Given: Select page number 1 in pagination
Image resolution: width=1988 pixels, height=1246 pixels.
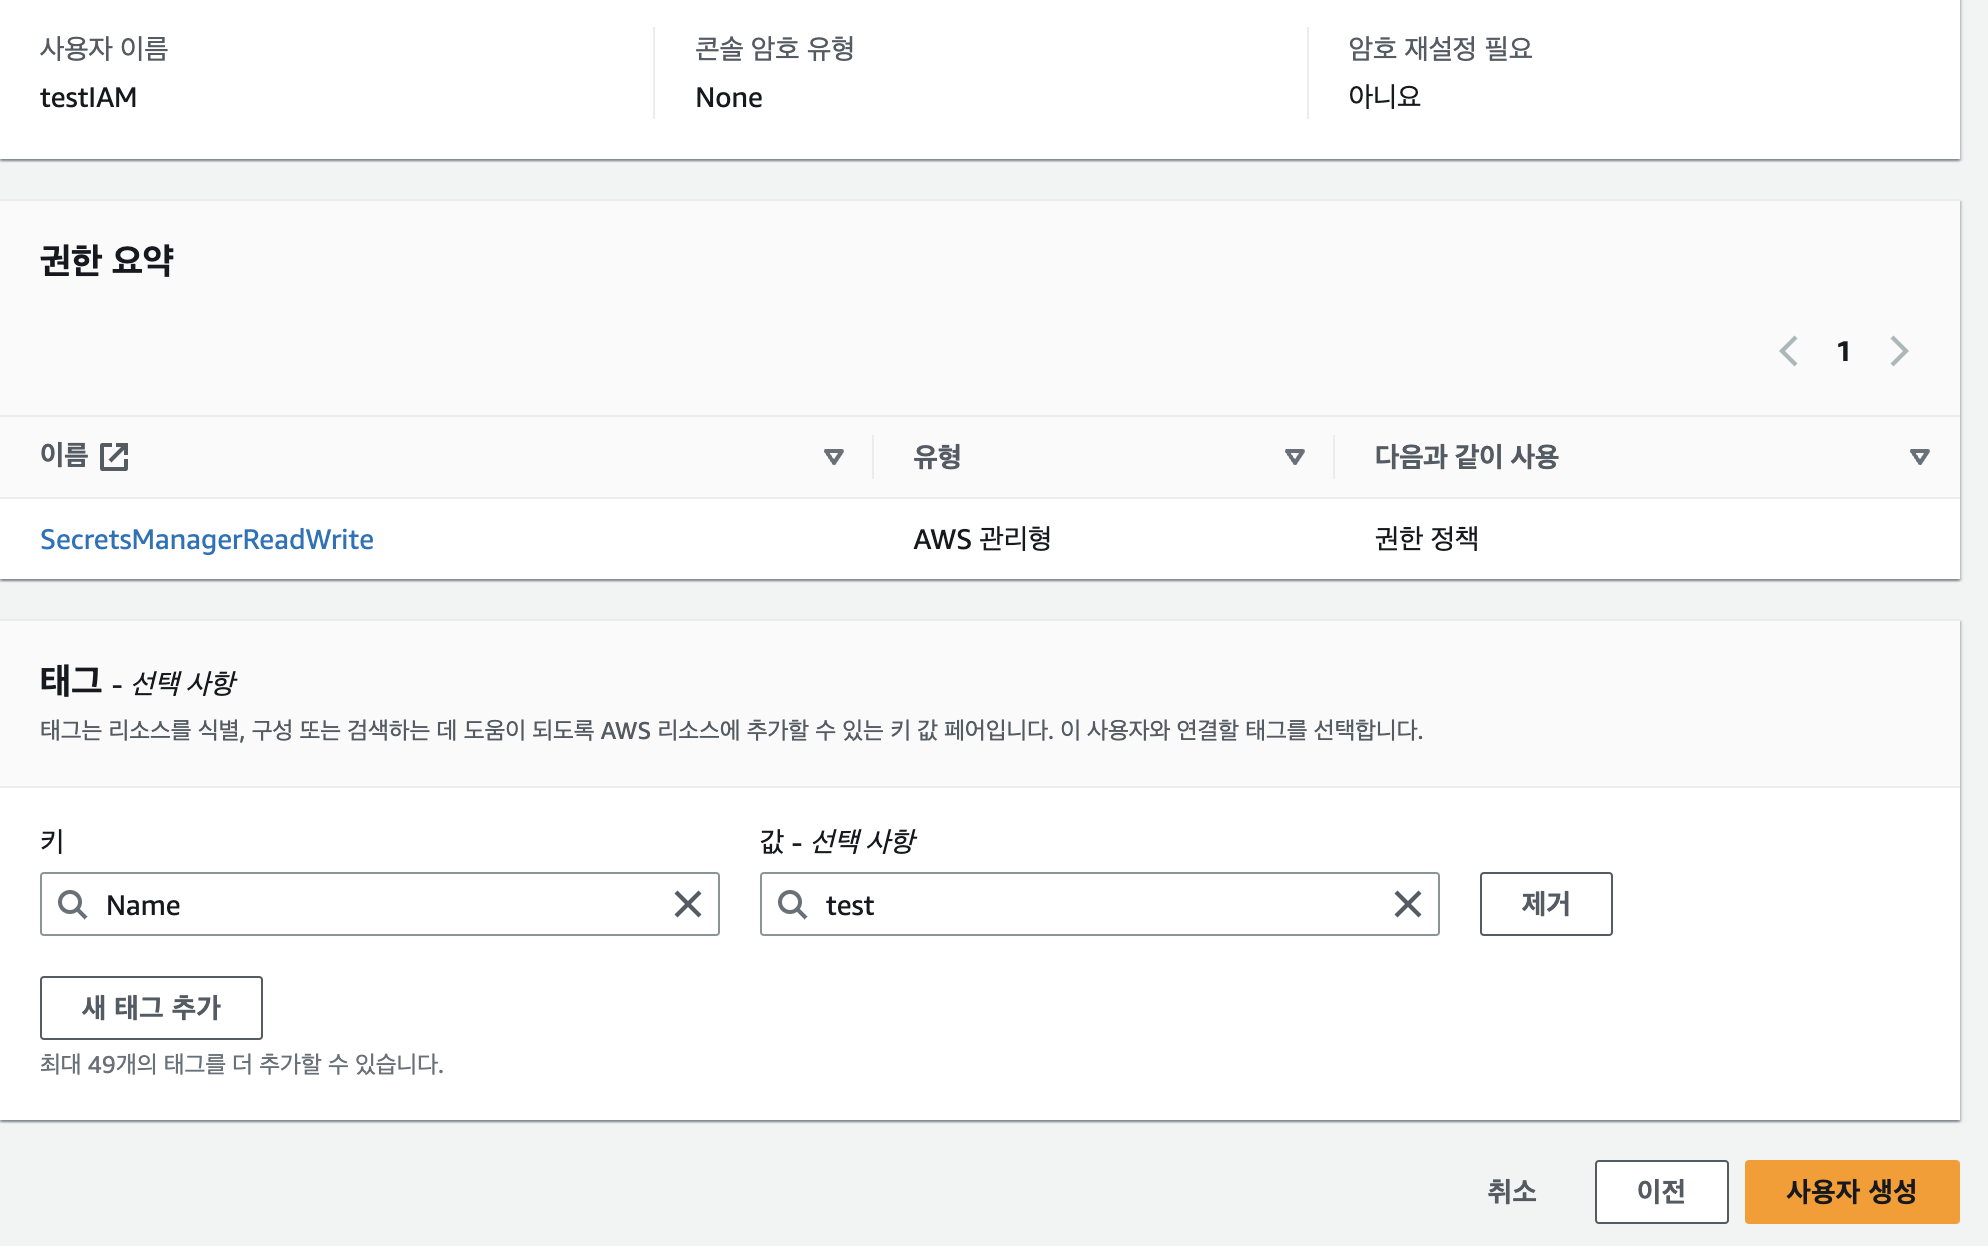Looking at the screenshot, I should coord(1843,351).
